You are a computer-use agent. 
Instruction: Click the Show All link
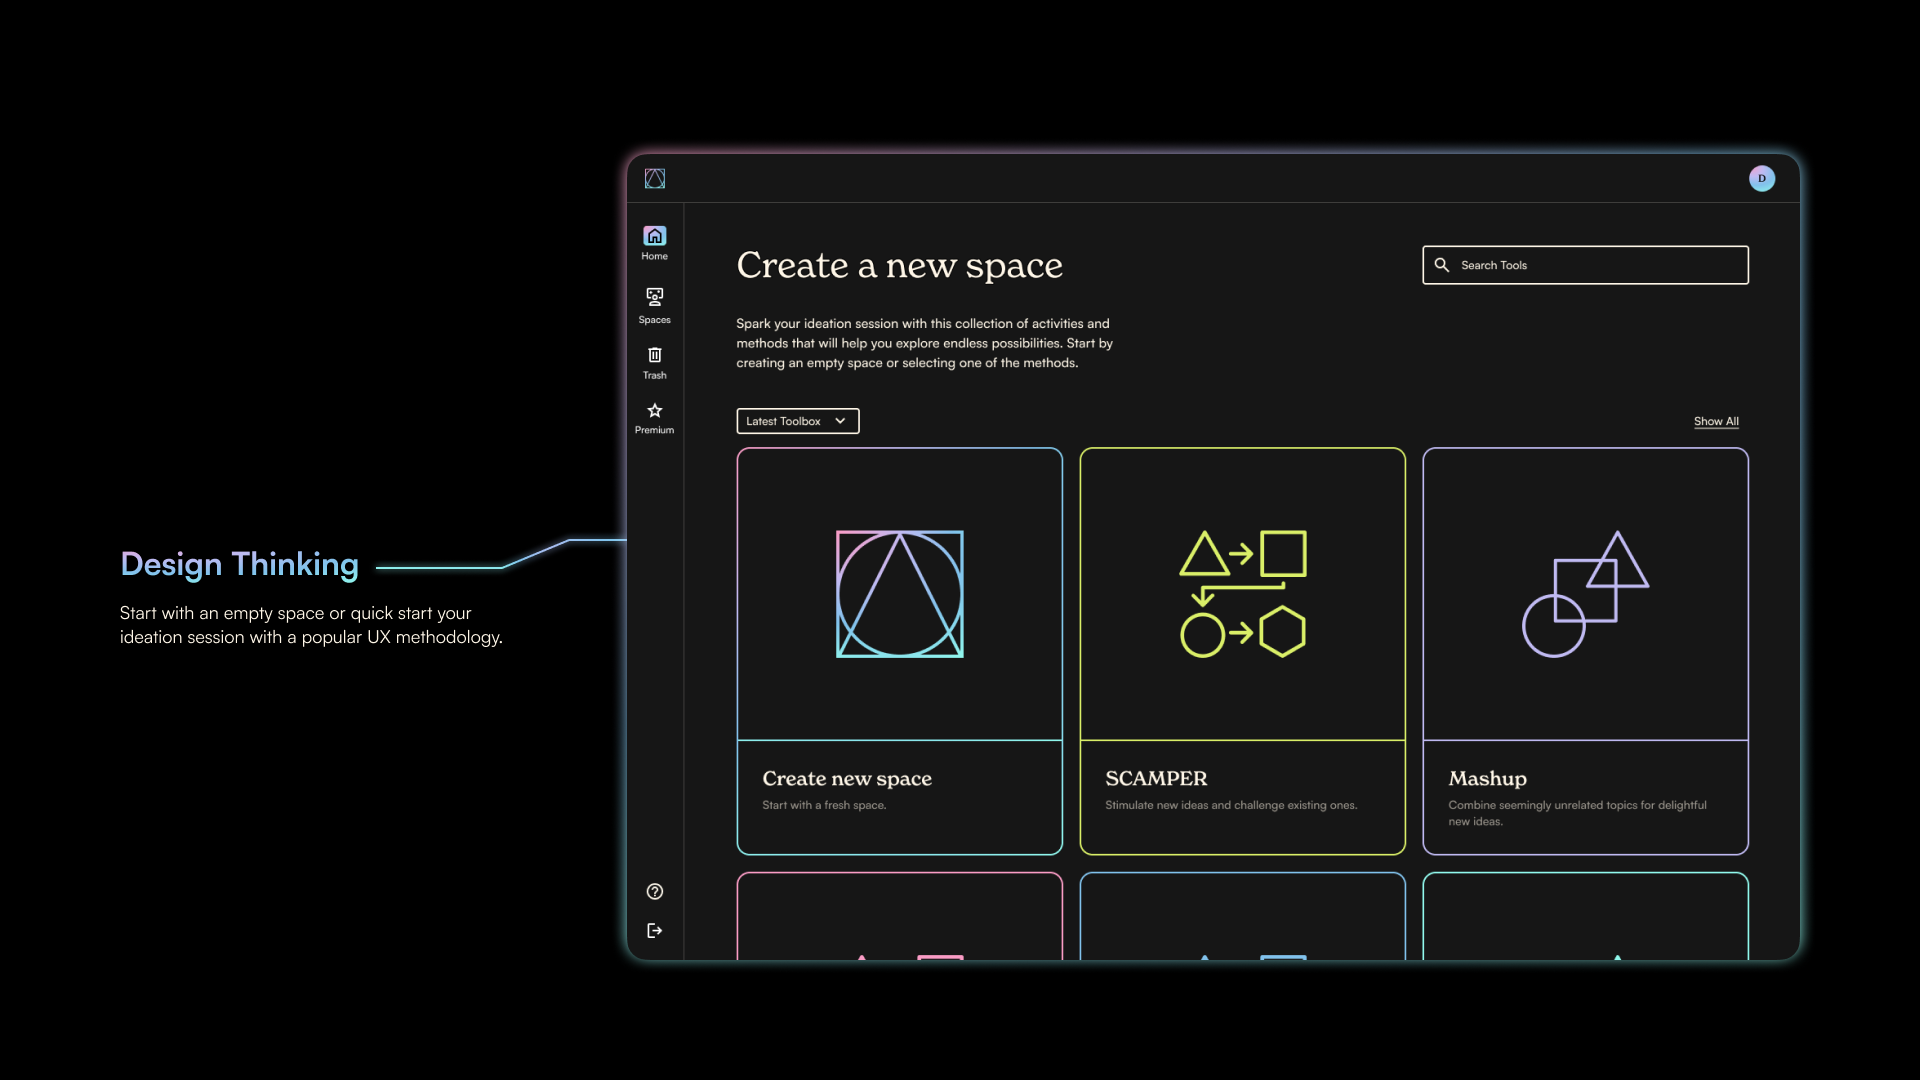point(1716,421)
